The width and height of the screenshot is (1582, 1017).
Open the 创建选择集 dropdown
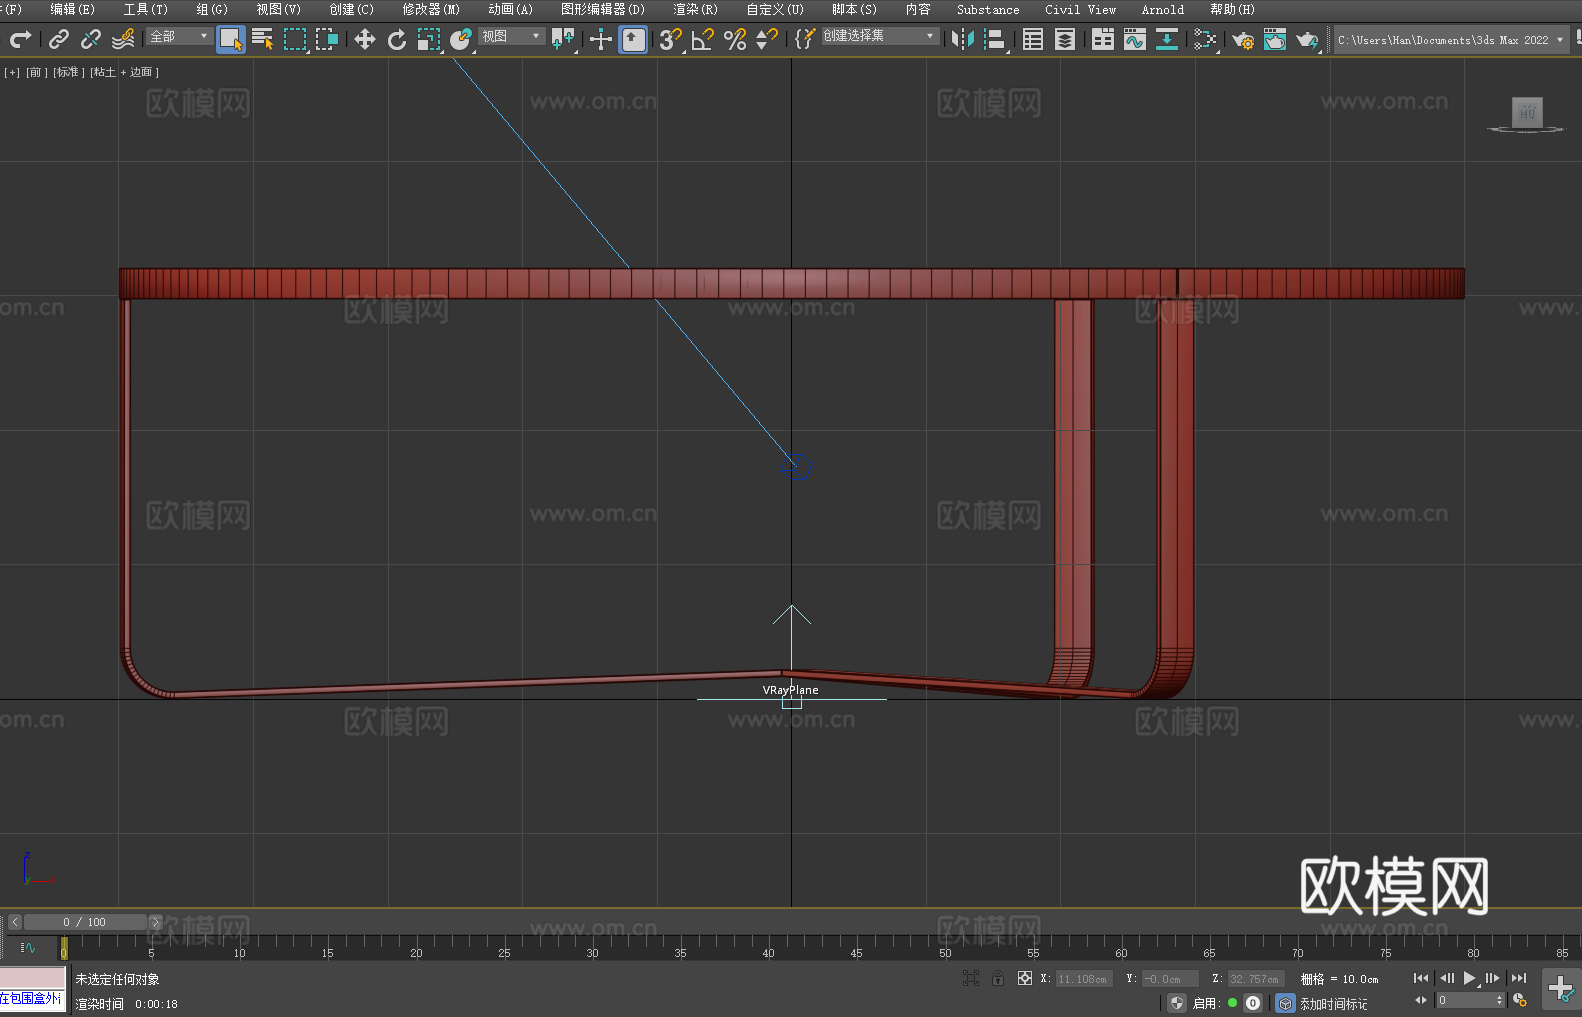pos(880,36)
